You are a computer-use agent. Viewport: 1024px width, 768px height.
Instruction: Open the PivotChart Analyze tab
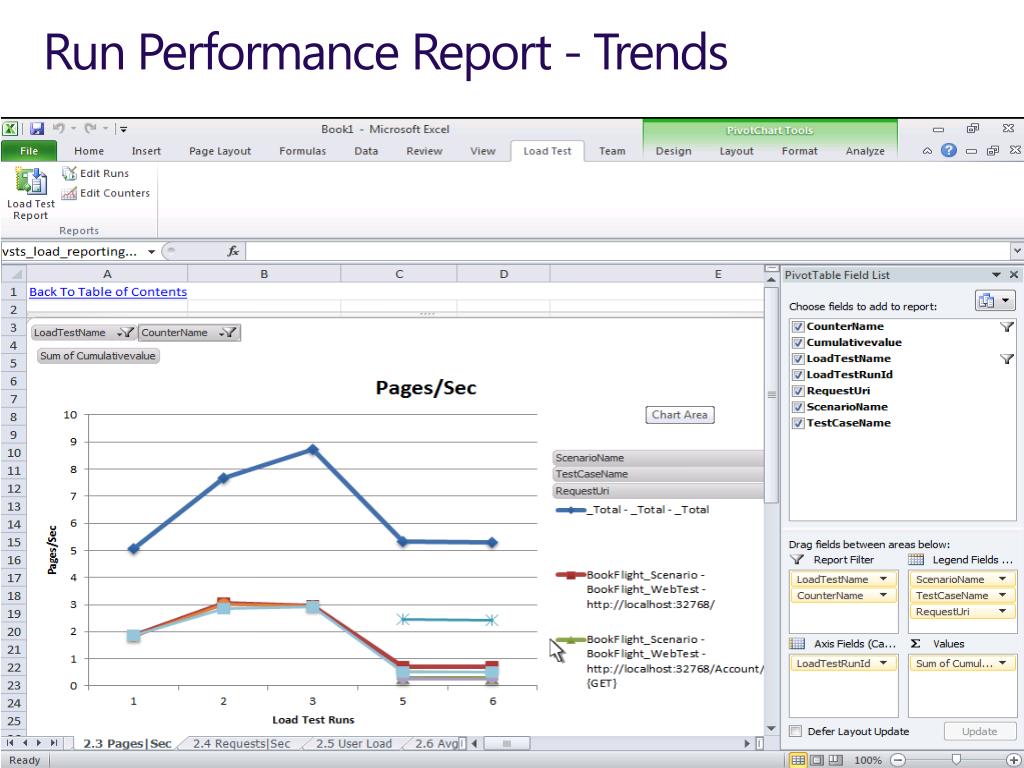pos(865,151)
